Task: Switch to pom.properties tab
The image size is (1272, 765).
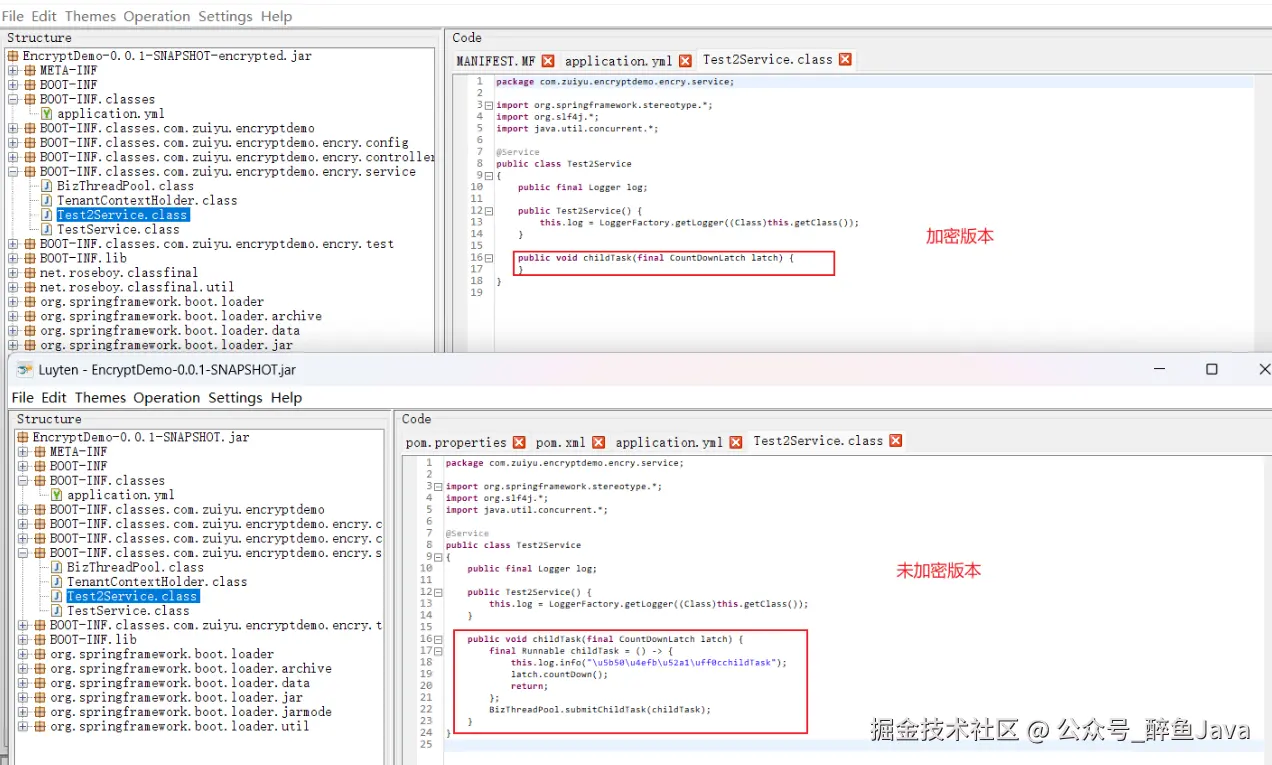Action: [456, 442]
